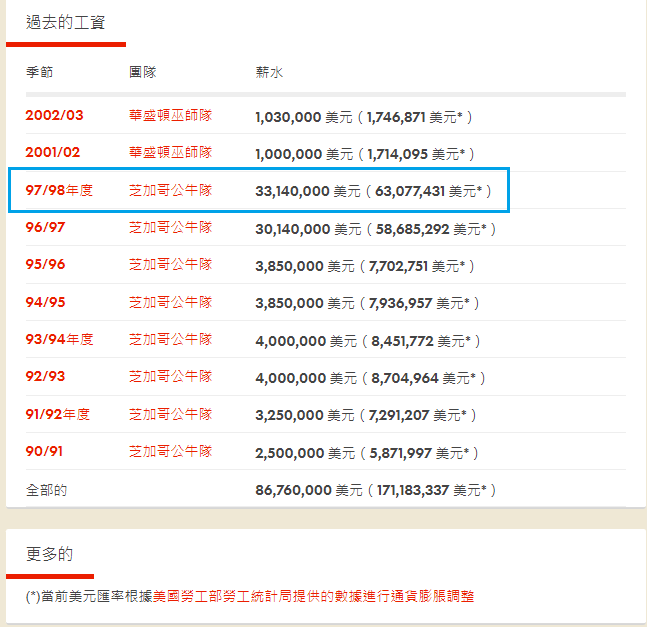Open the 2001/02 season link
This screenshot has width=647, height=627.
point(53,153)
